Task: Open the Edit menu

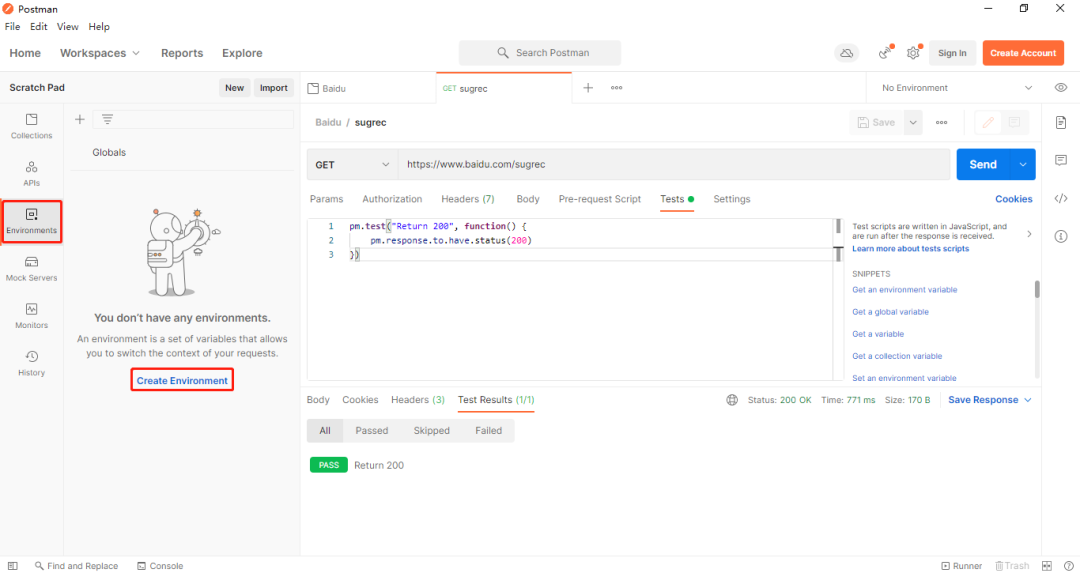Action: [39, 27]
